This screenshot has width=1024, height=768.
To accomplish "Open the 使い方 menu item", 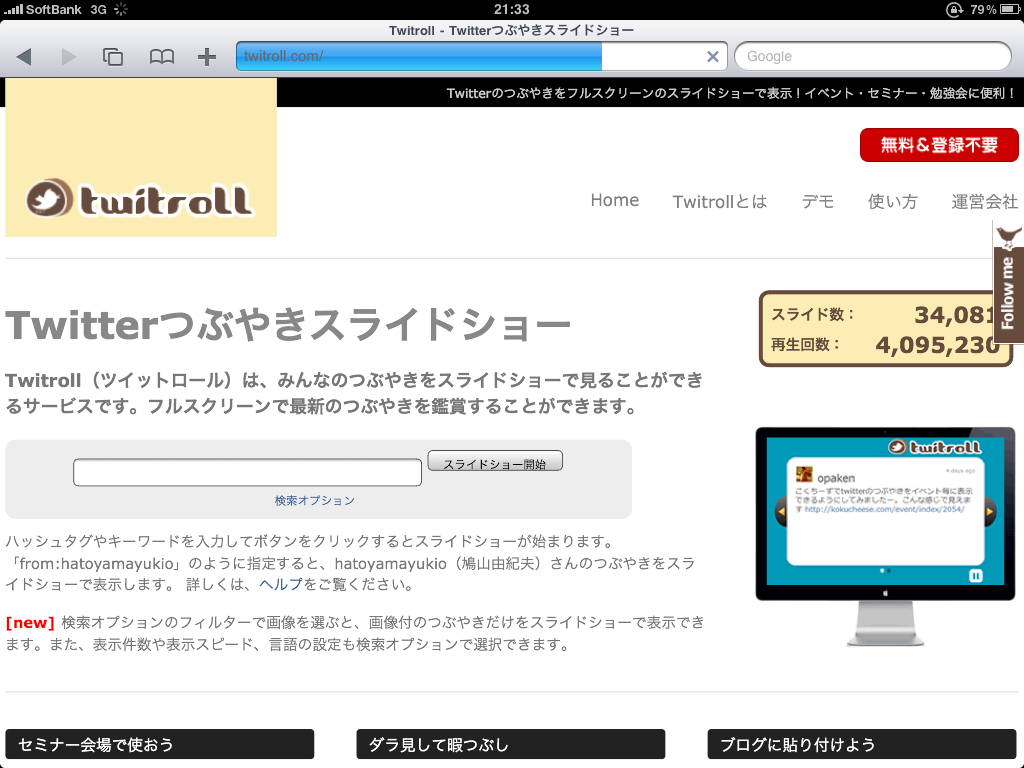I will coord(892,201).
